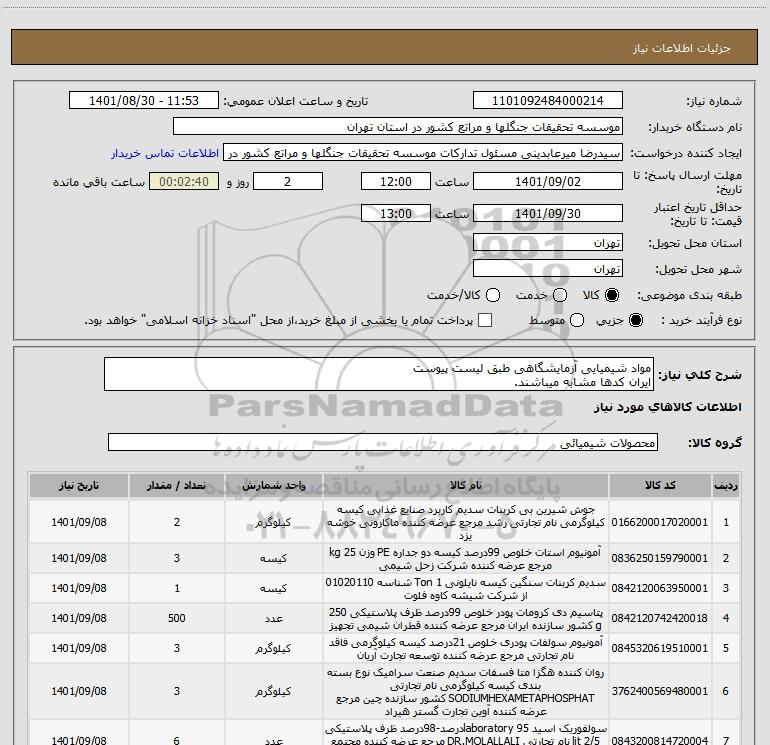The width and height of the screenshot is (770, 745).
Task: Click the delivery province field تهران
Action: (x=548, y=242)
